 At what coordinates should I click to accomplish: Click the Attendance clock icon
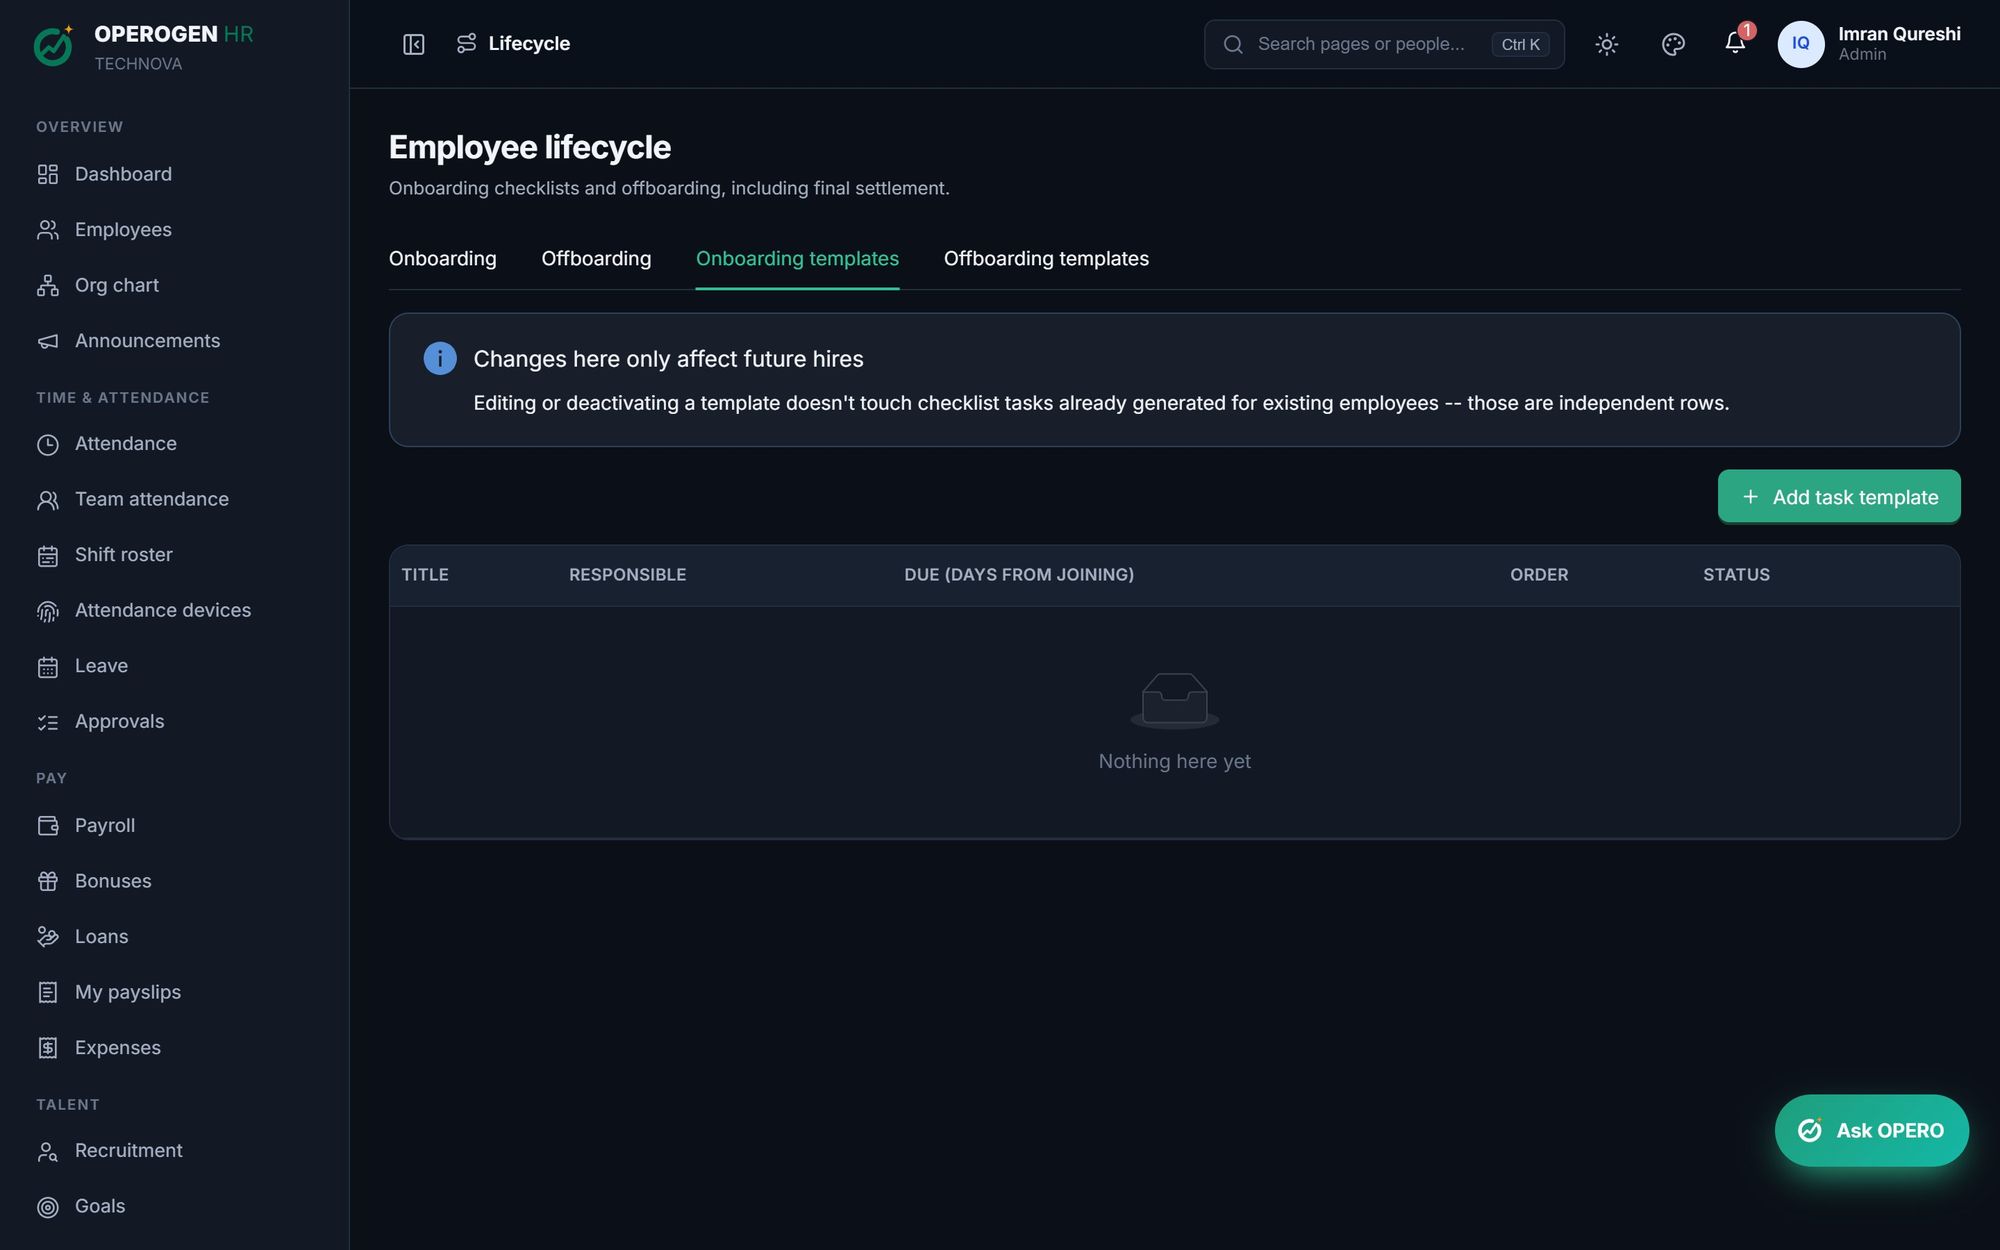tap(48, 444)
